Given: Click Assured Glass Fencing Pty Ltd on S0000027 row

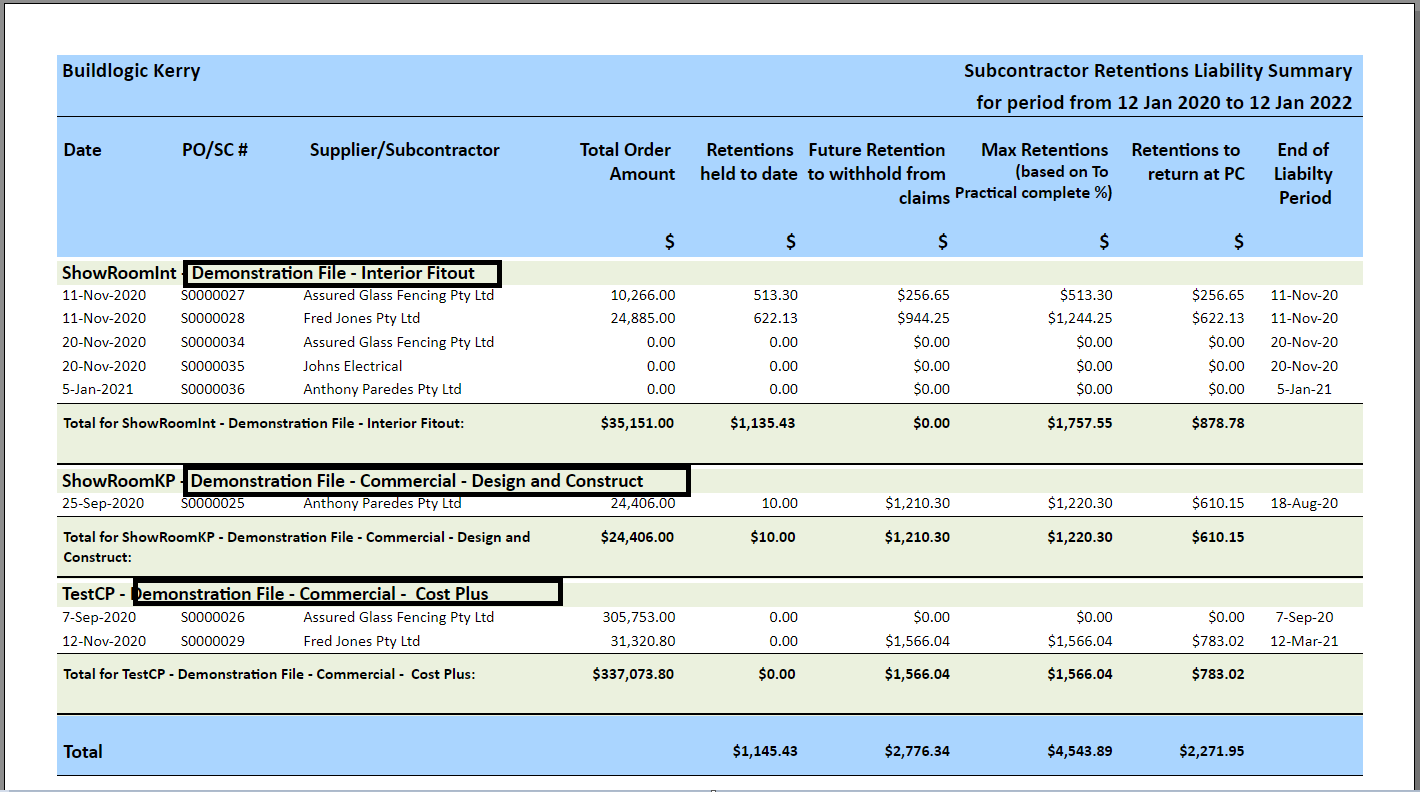Looking at the screenshot, I should pyautogui.click(x=399, y=295).
